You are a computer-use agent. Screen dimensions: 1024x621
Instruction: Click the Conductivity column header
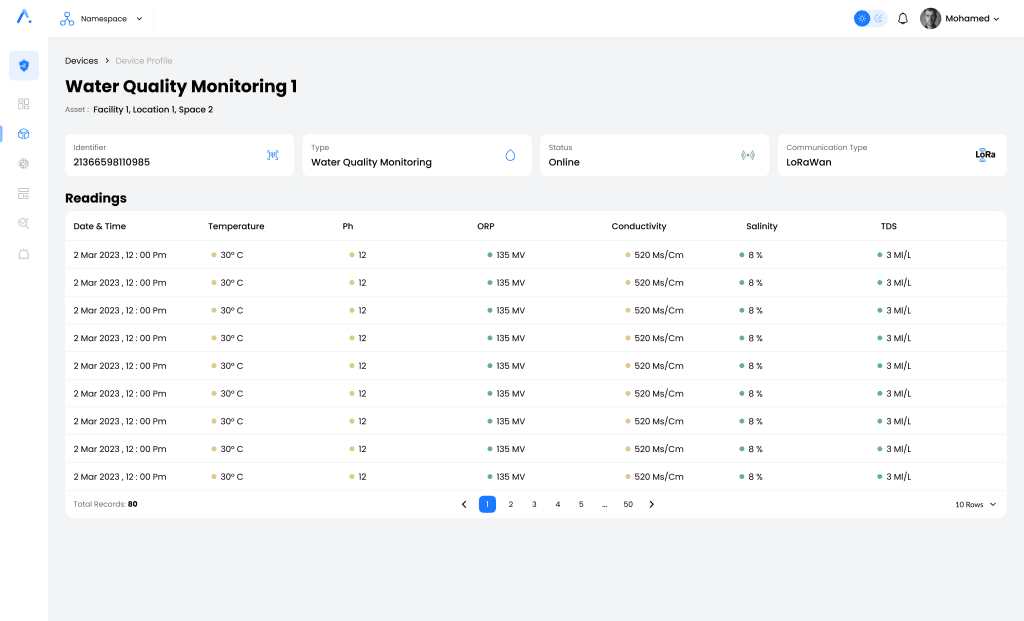coord(639,226)
